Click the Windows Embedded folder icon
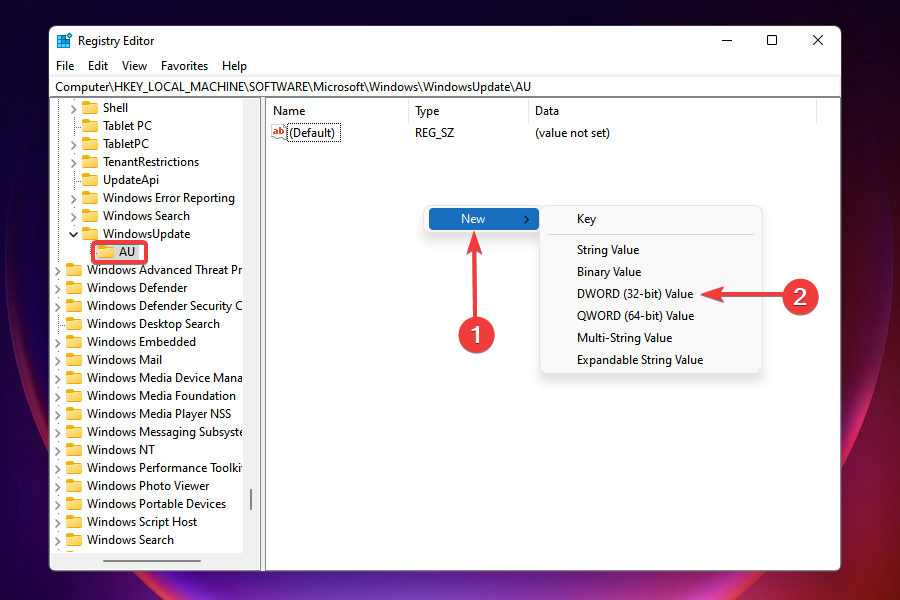 [74, 342]
